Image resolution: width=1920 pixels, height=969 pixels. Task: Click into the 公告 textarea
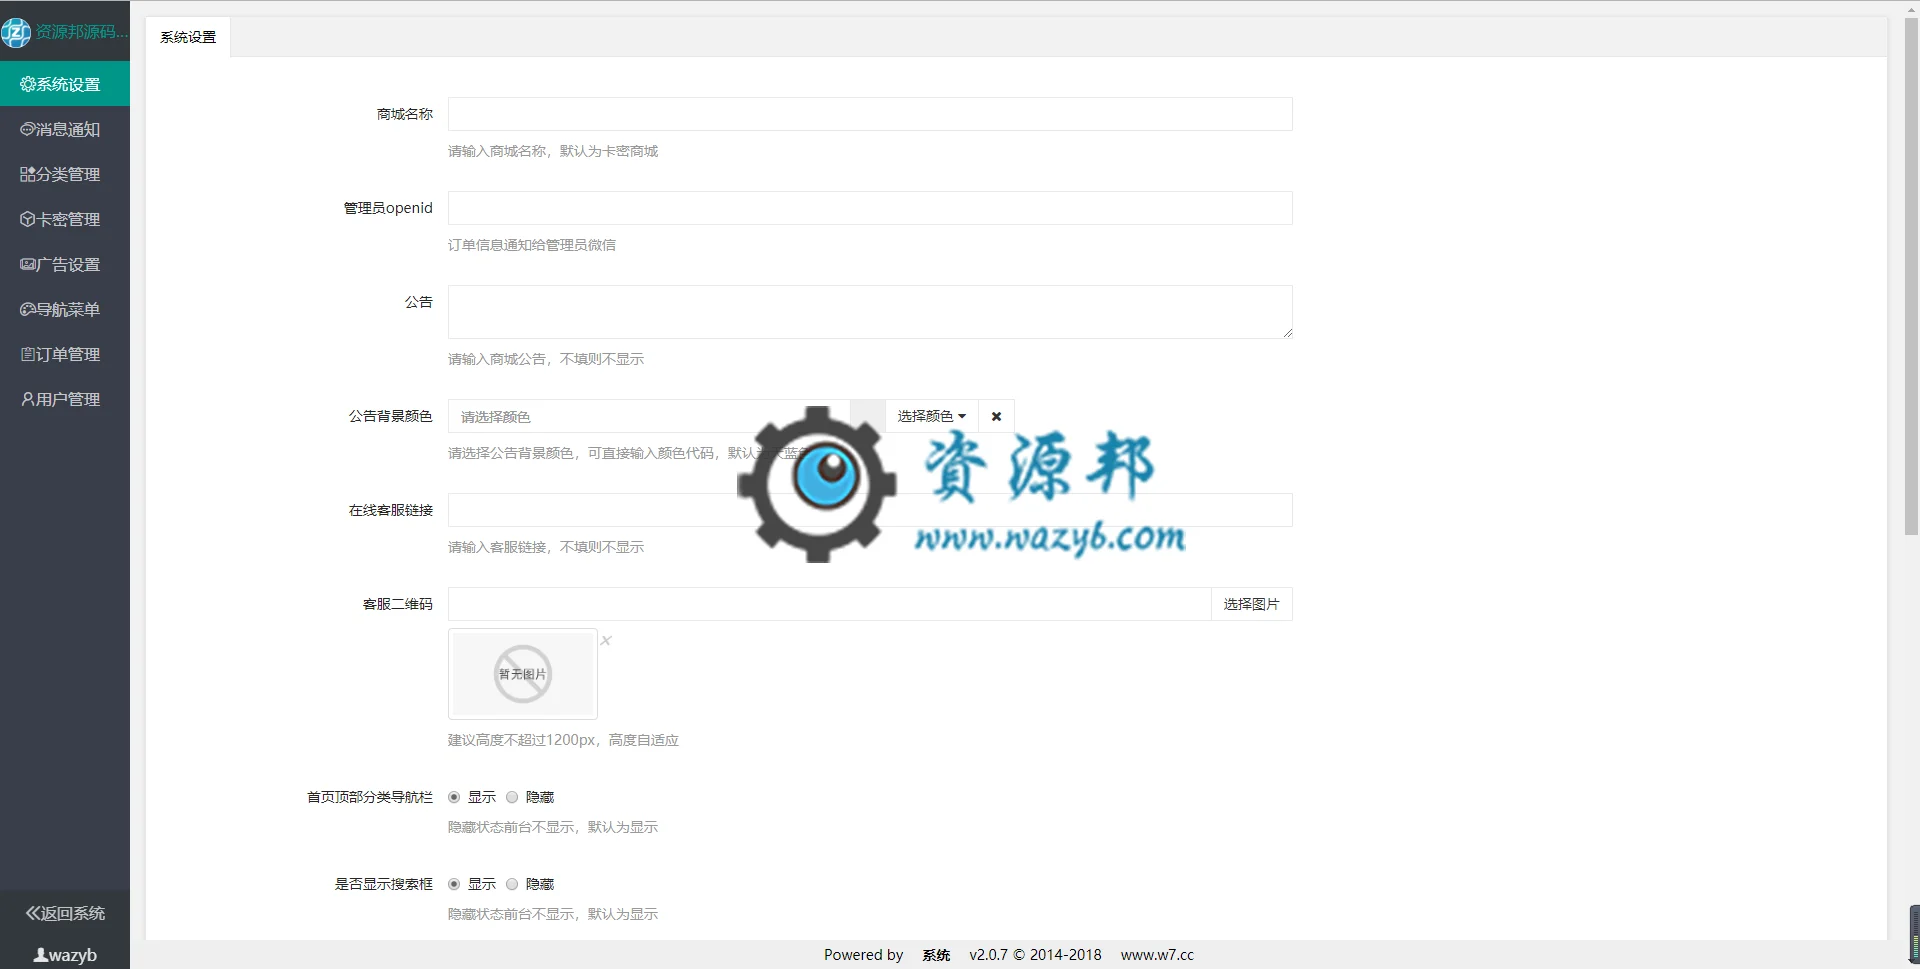[x=870, y=312]
